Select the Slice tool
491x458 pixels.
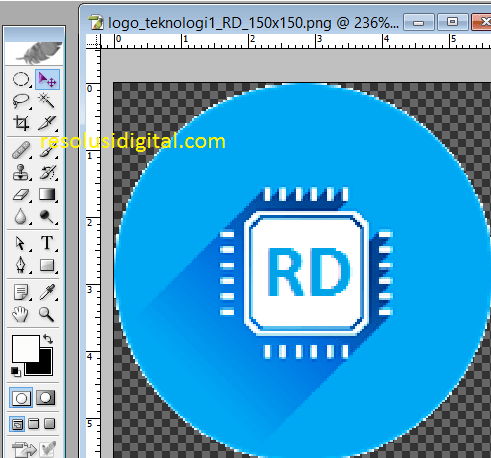tap(47, 123)
